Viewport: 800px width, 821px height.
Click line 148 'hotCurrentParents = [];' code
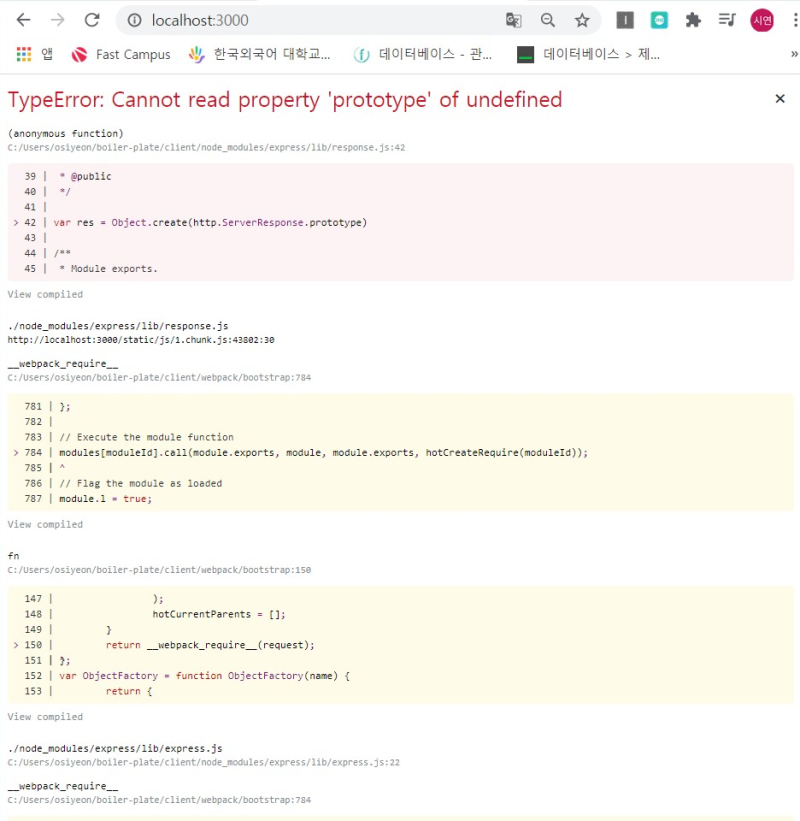(219, 614)
